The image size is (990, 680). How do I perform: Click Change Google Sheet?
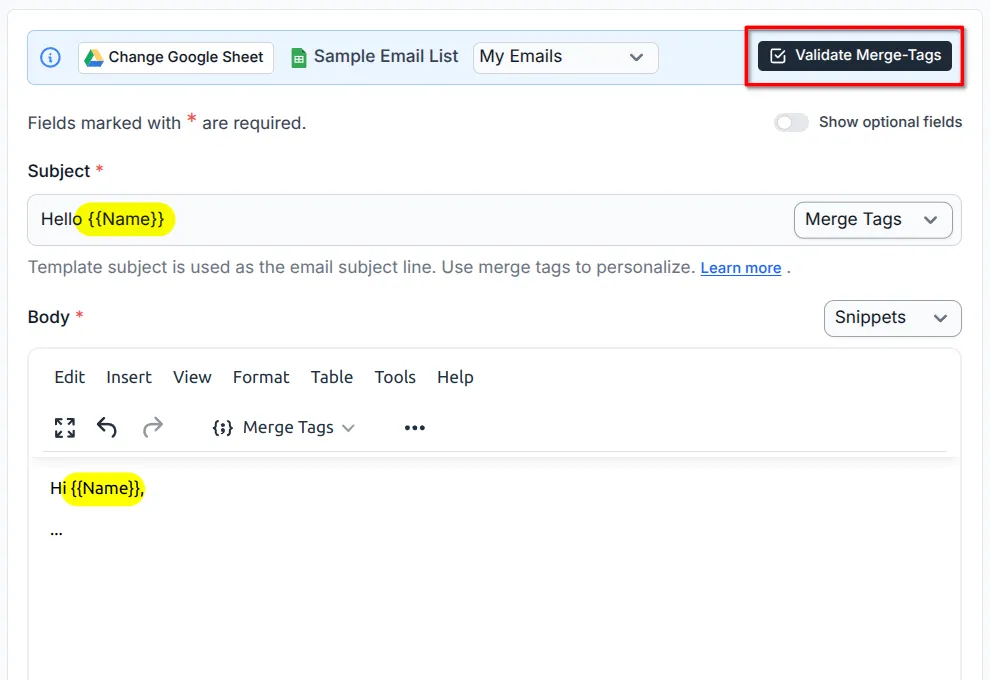click(175, 57)
